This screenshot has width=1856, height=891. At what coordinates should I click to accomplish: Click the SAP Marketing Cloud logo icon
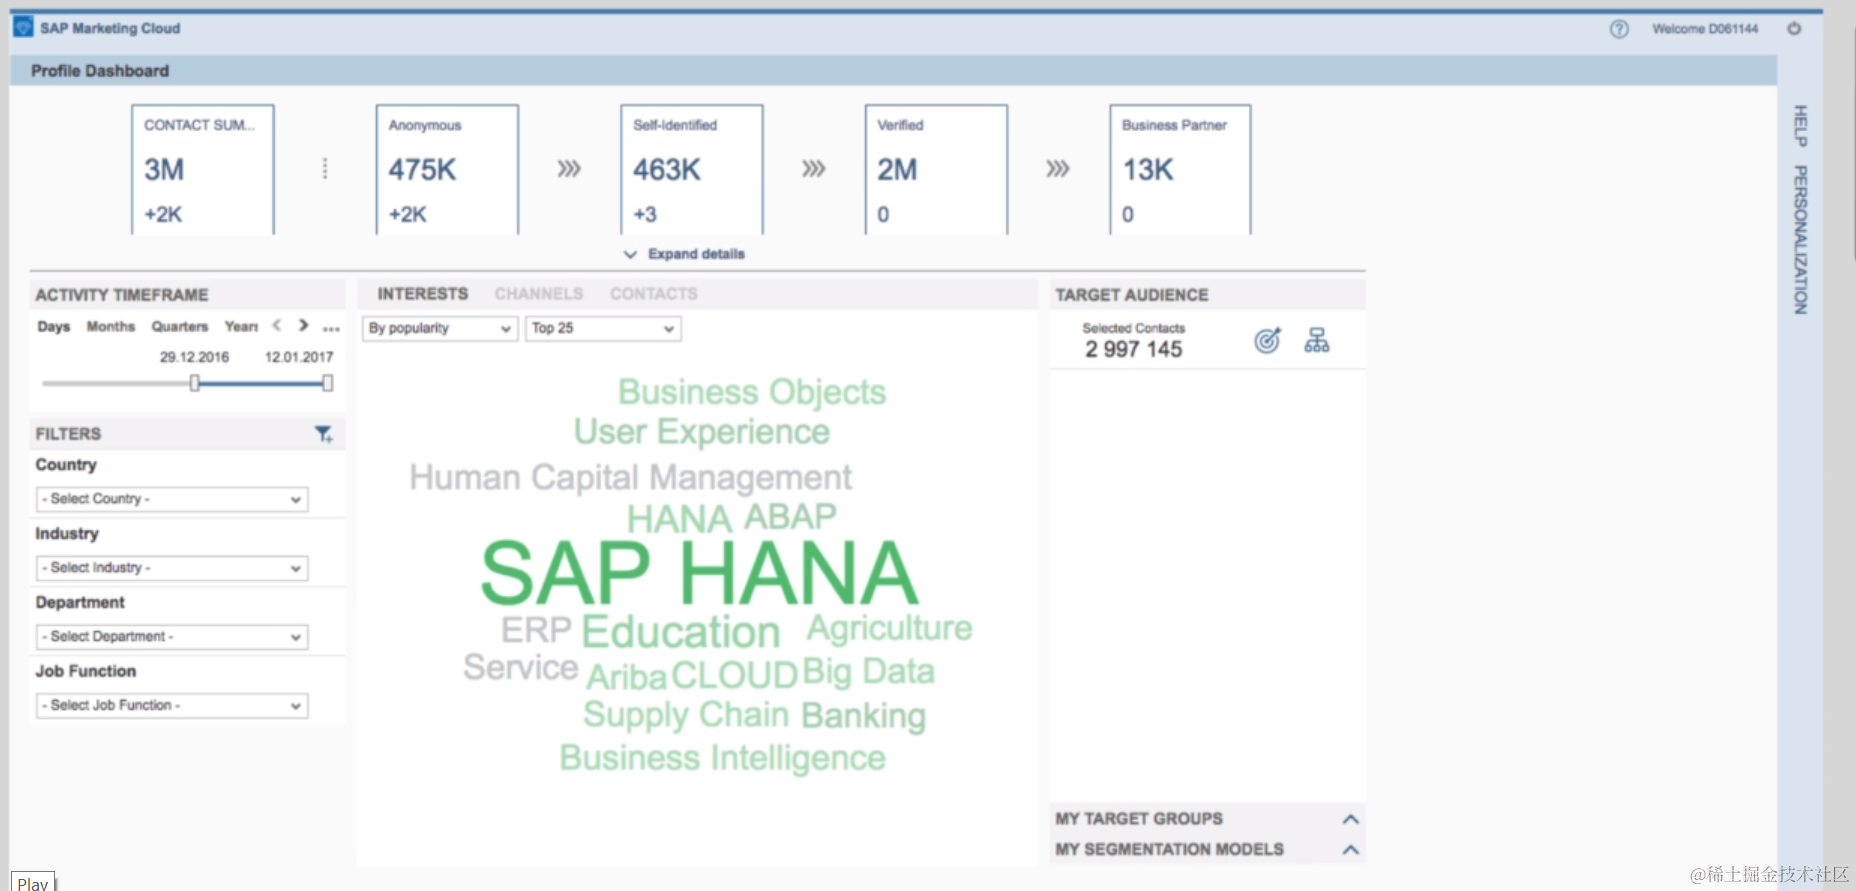(x=23, y=27)
